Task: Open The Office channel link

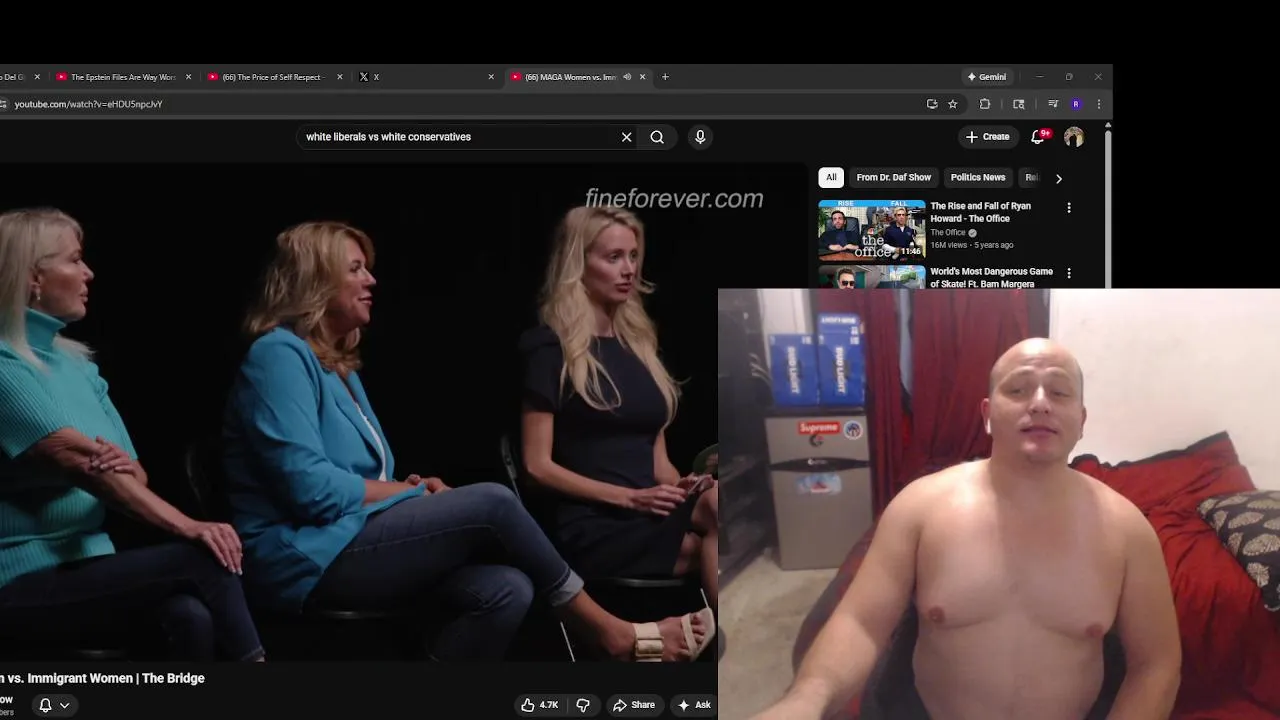Action: click(x=948, y=233)
